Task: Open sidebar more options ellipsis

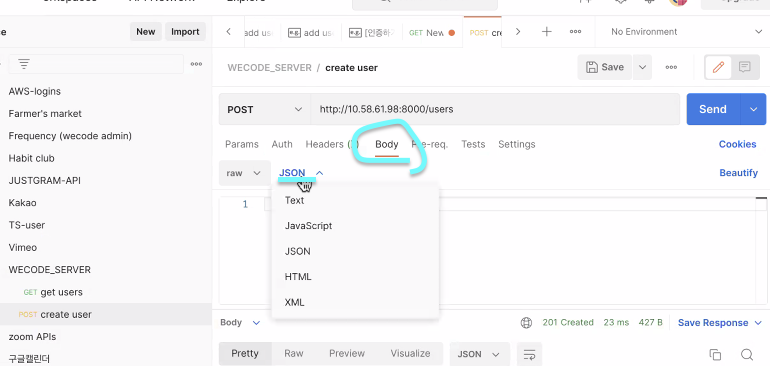Action: [x=196, y=64]
